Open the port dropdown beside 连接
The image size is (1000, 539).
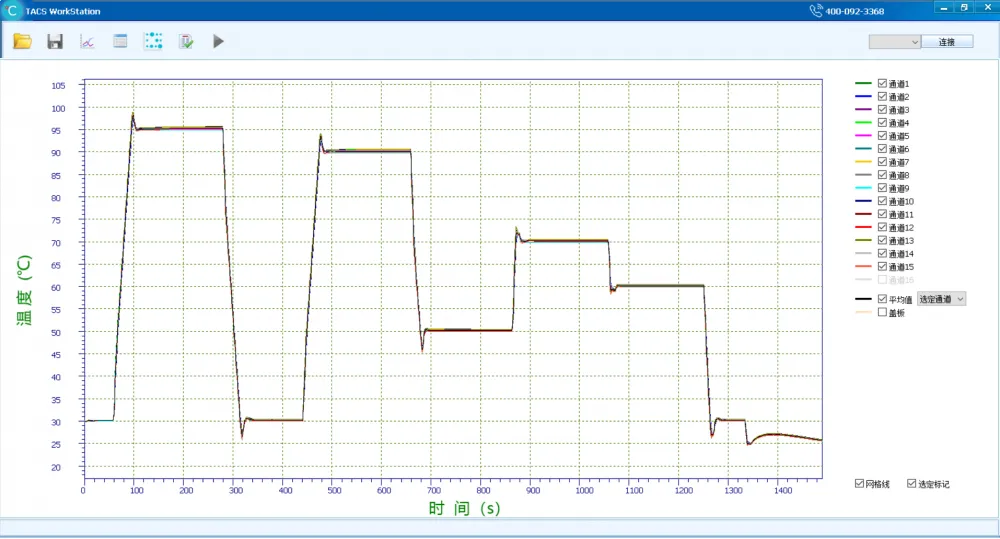pos(895,42)
